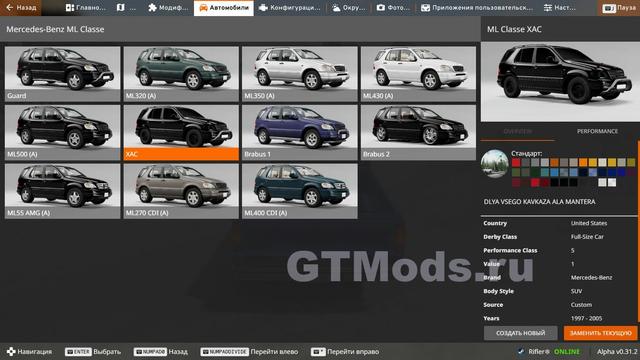The height and width of the screenshot is (360, 640).
Task: Open the Конфигураци tab
Action: pos(290,8)
